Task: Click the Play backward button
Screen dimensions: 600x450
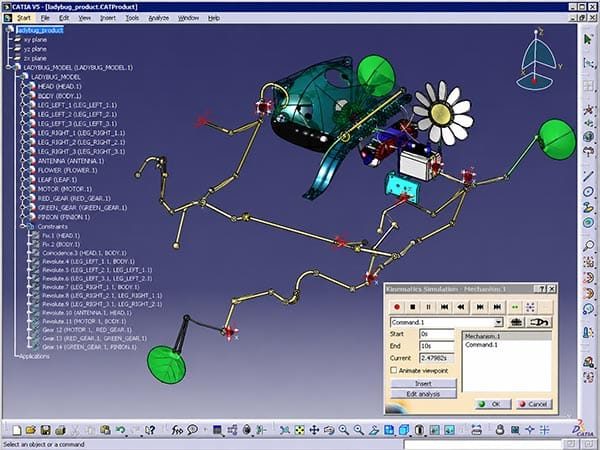Action: [461, 307]
